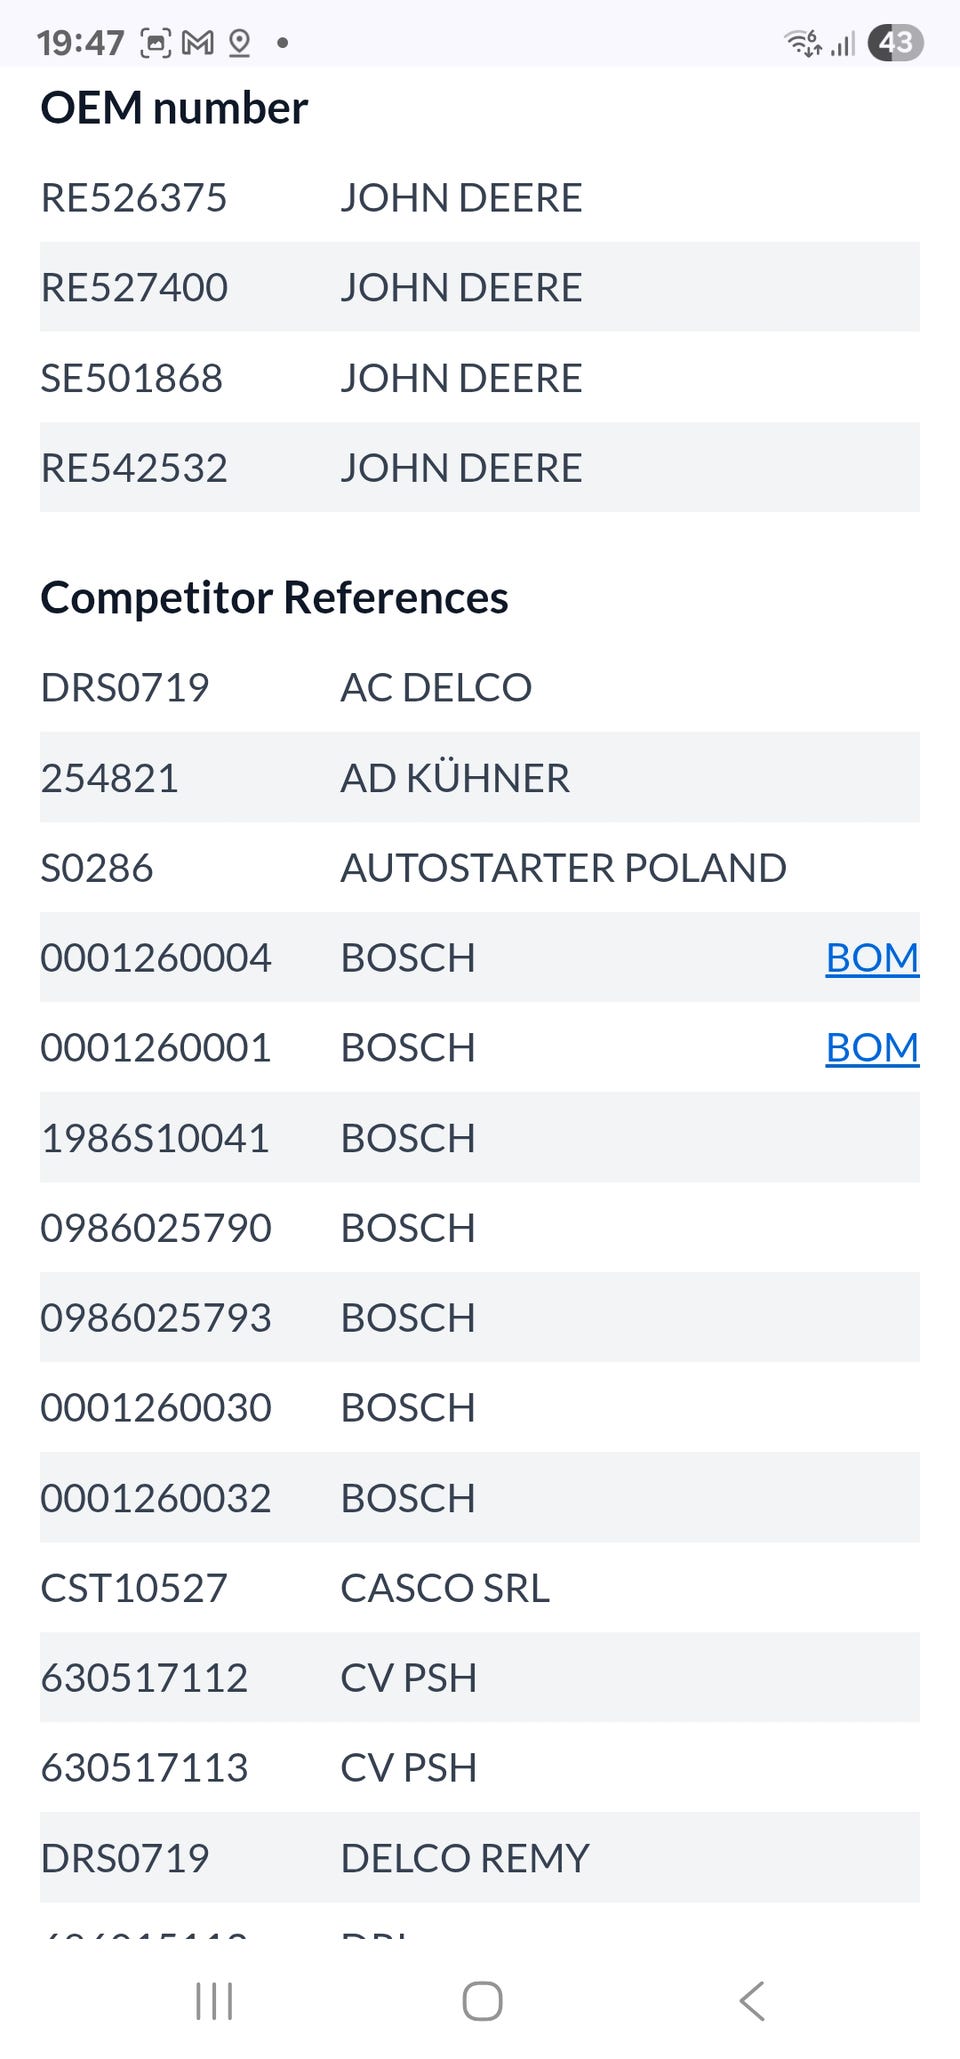This screenshot has width=960, height=2059.
Task: Open the recent apps navigation icon
Action: pos(214,2001)
